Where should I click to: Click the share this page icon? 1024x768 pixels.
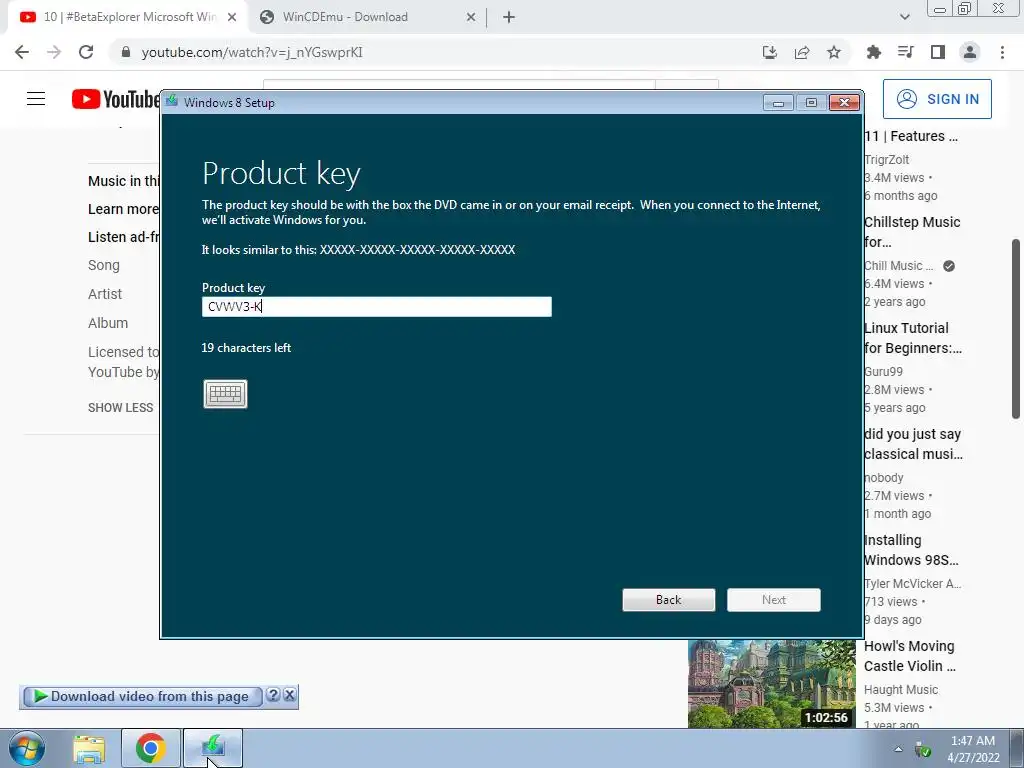(802, 52)
